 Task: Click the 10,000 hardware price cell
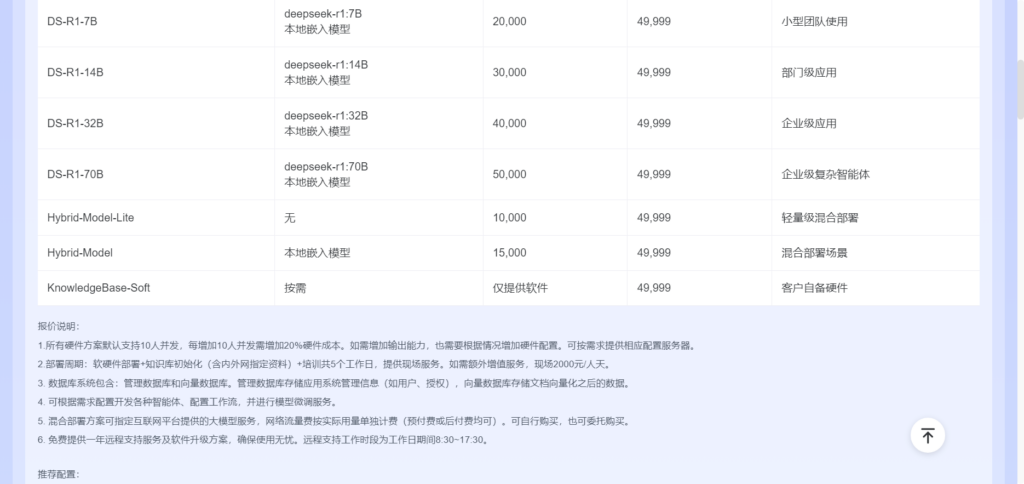555,218
